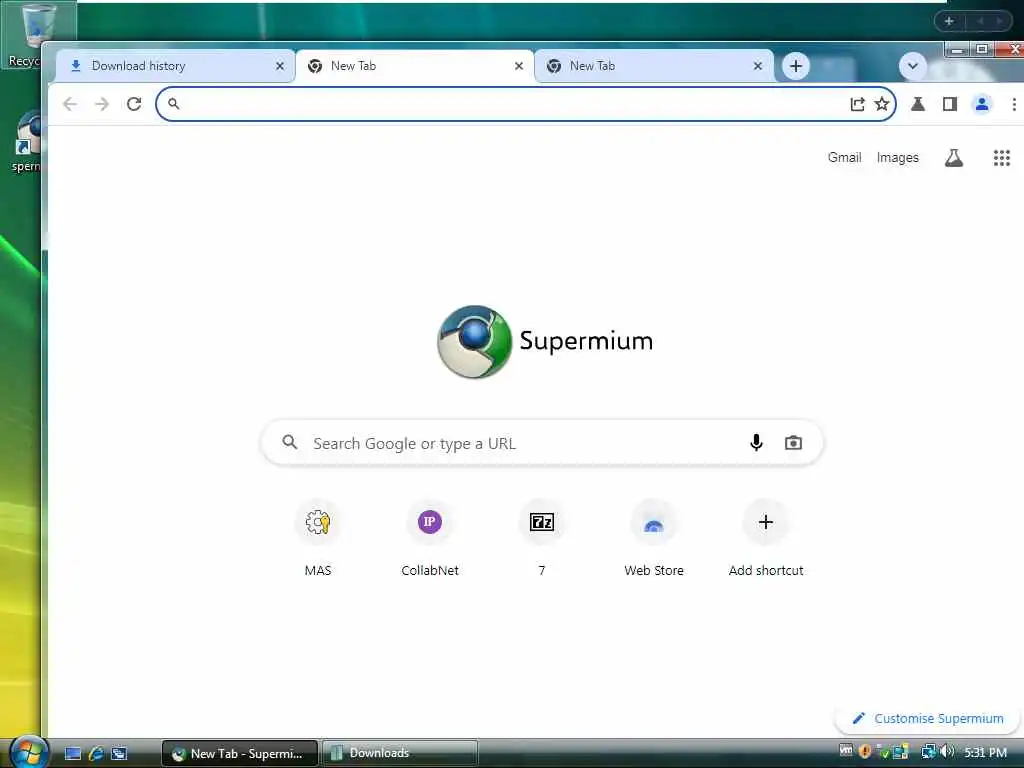This screenshot has height=768, width=1024.
Task: Open the CollabNet shortcut
Action: click(430, 539)
